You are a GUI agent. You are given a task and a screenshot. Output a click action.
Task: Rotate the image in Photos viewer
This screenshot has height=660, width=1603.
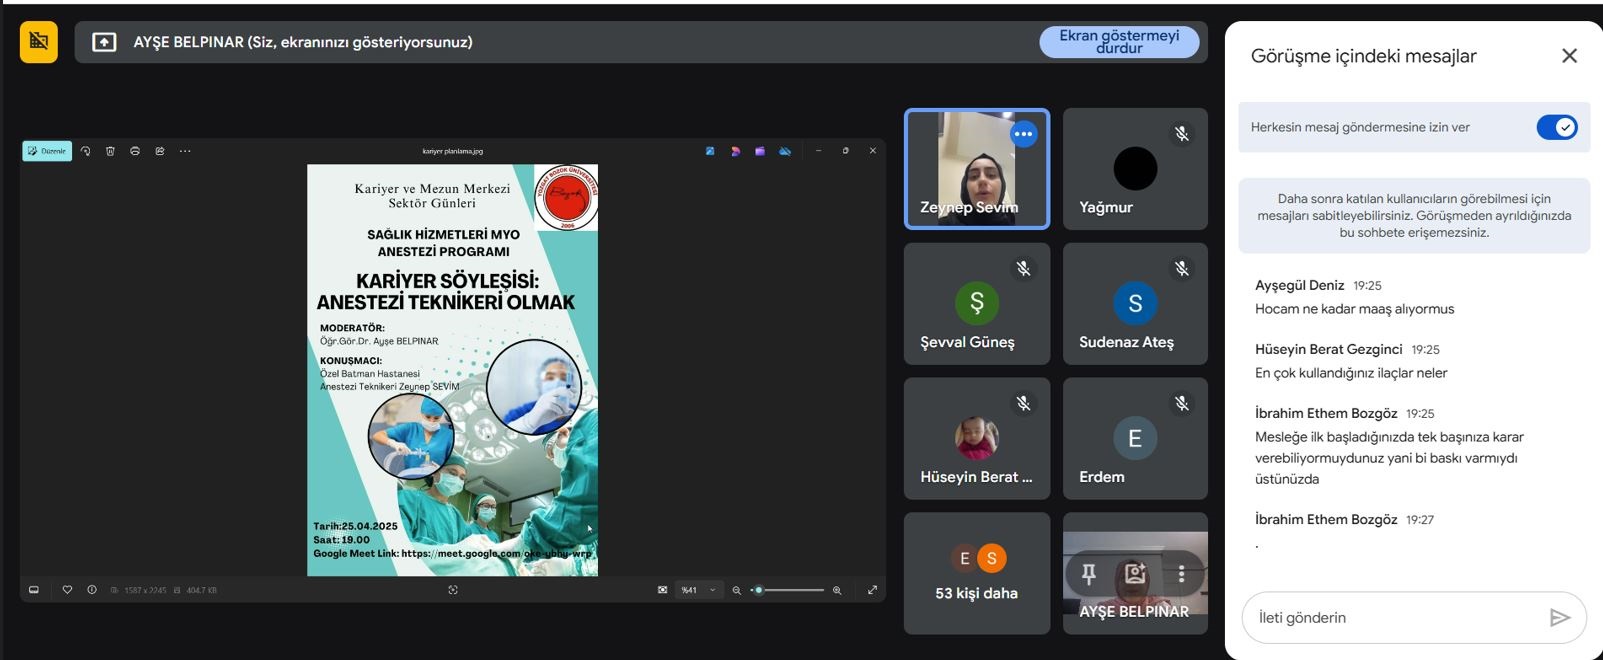[x=86, y=151]
